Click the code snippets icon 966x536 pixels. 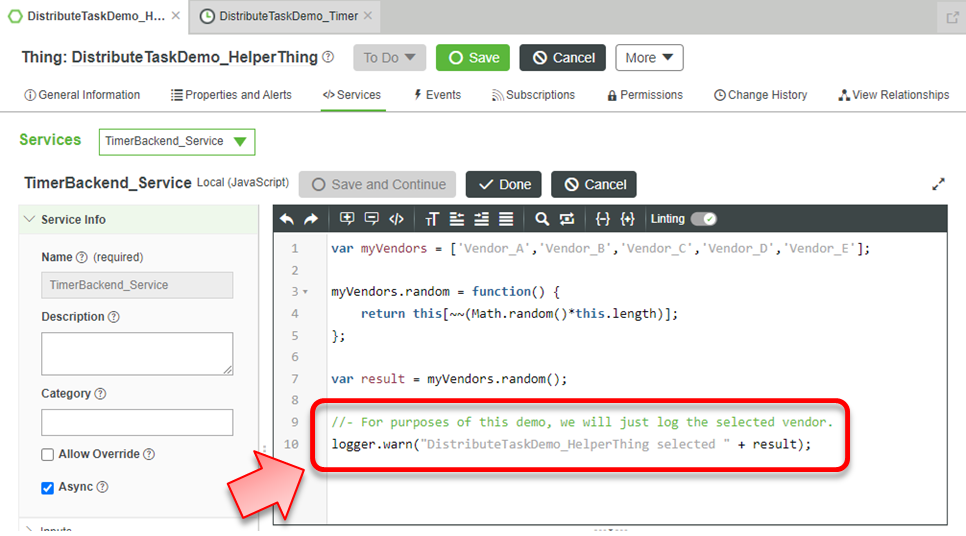click(x=396, y=219)
